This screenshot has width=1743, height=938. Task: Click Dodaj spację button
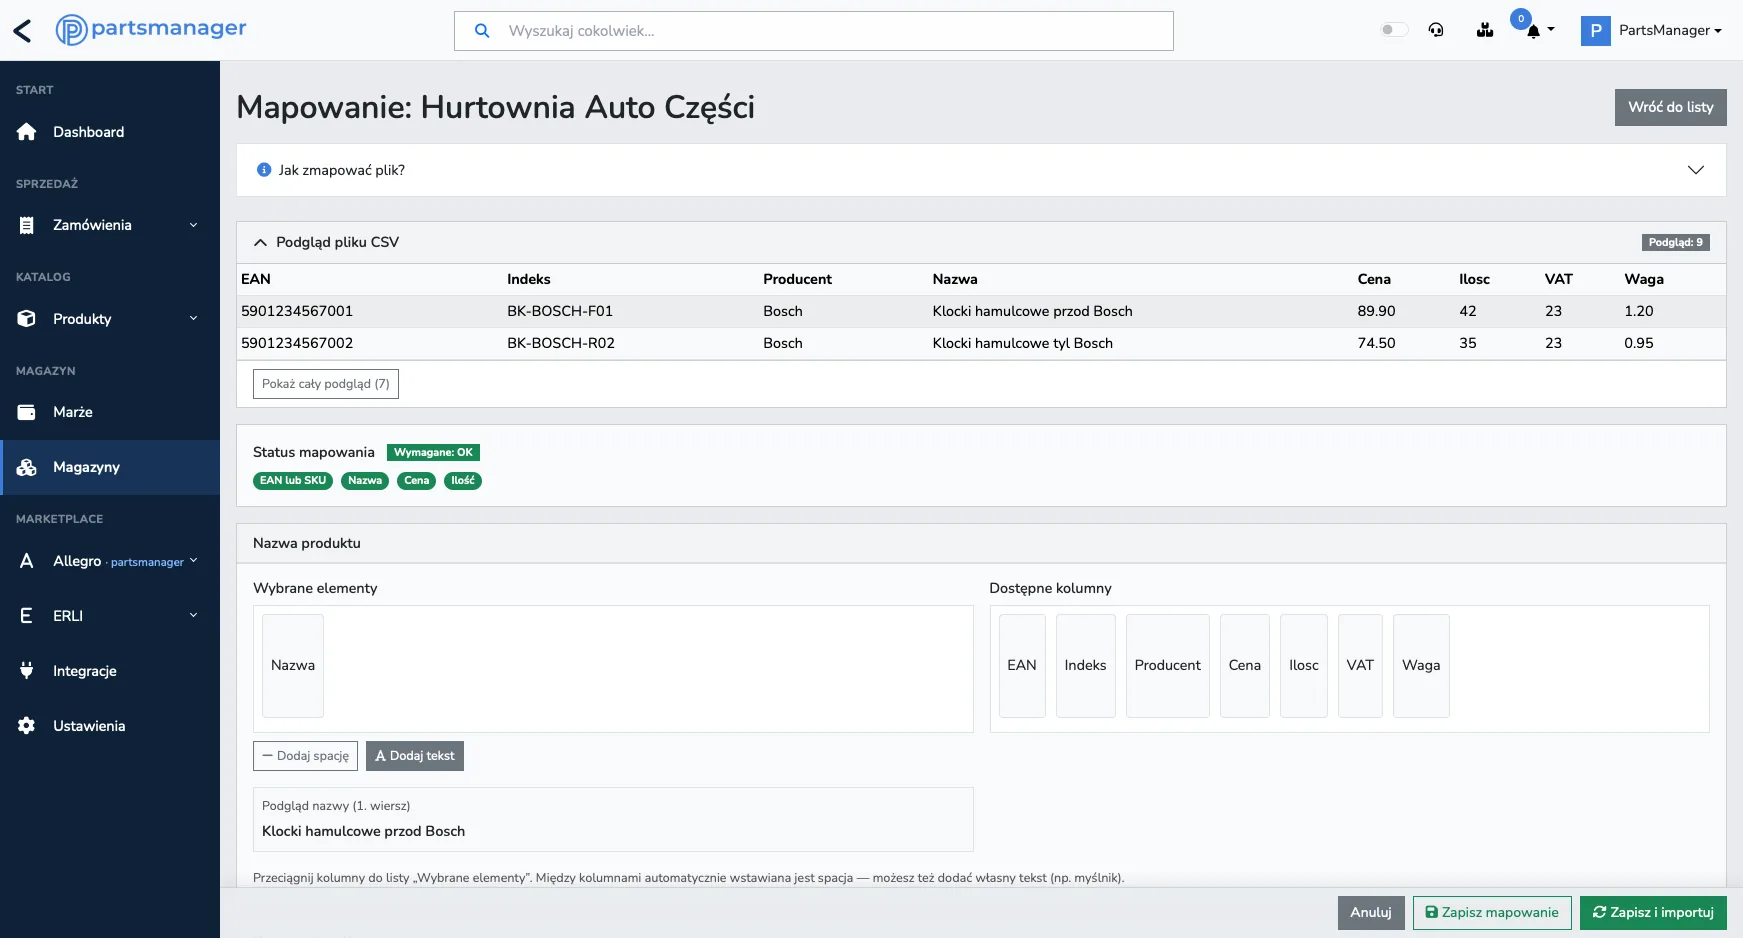[305, 756]
